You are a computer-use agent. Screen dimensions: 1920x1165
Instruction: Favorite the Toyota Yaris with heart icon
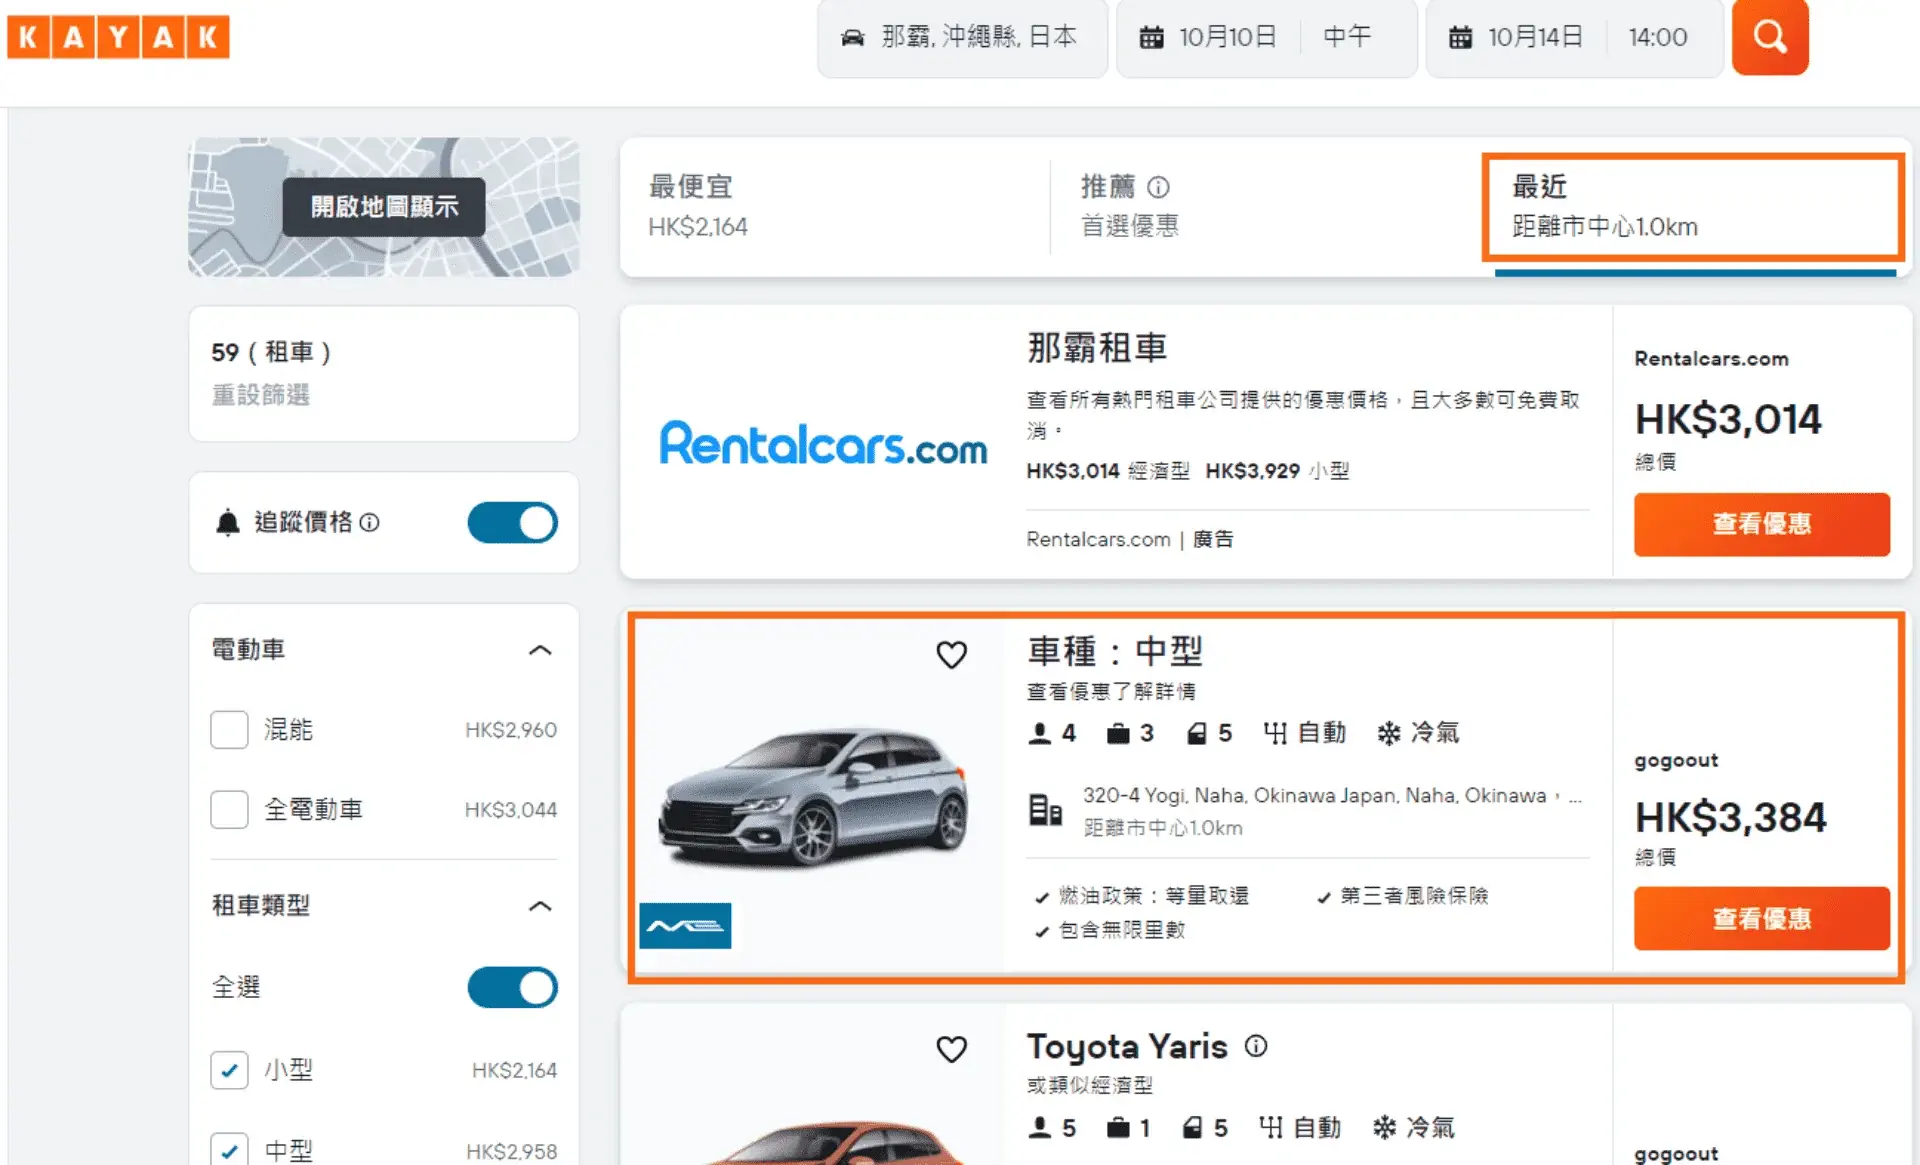tap(951, 1049)
